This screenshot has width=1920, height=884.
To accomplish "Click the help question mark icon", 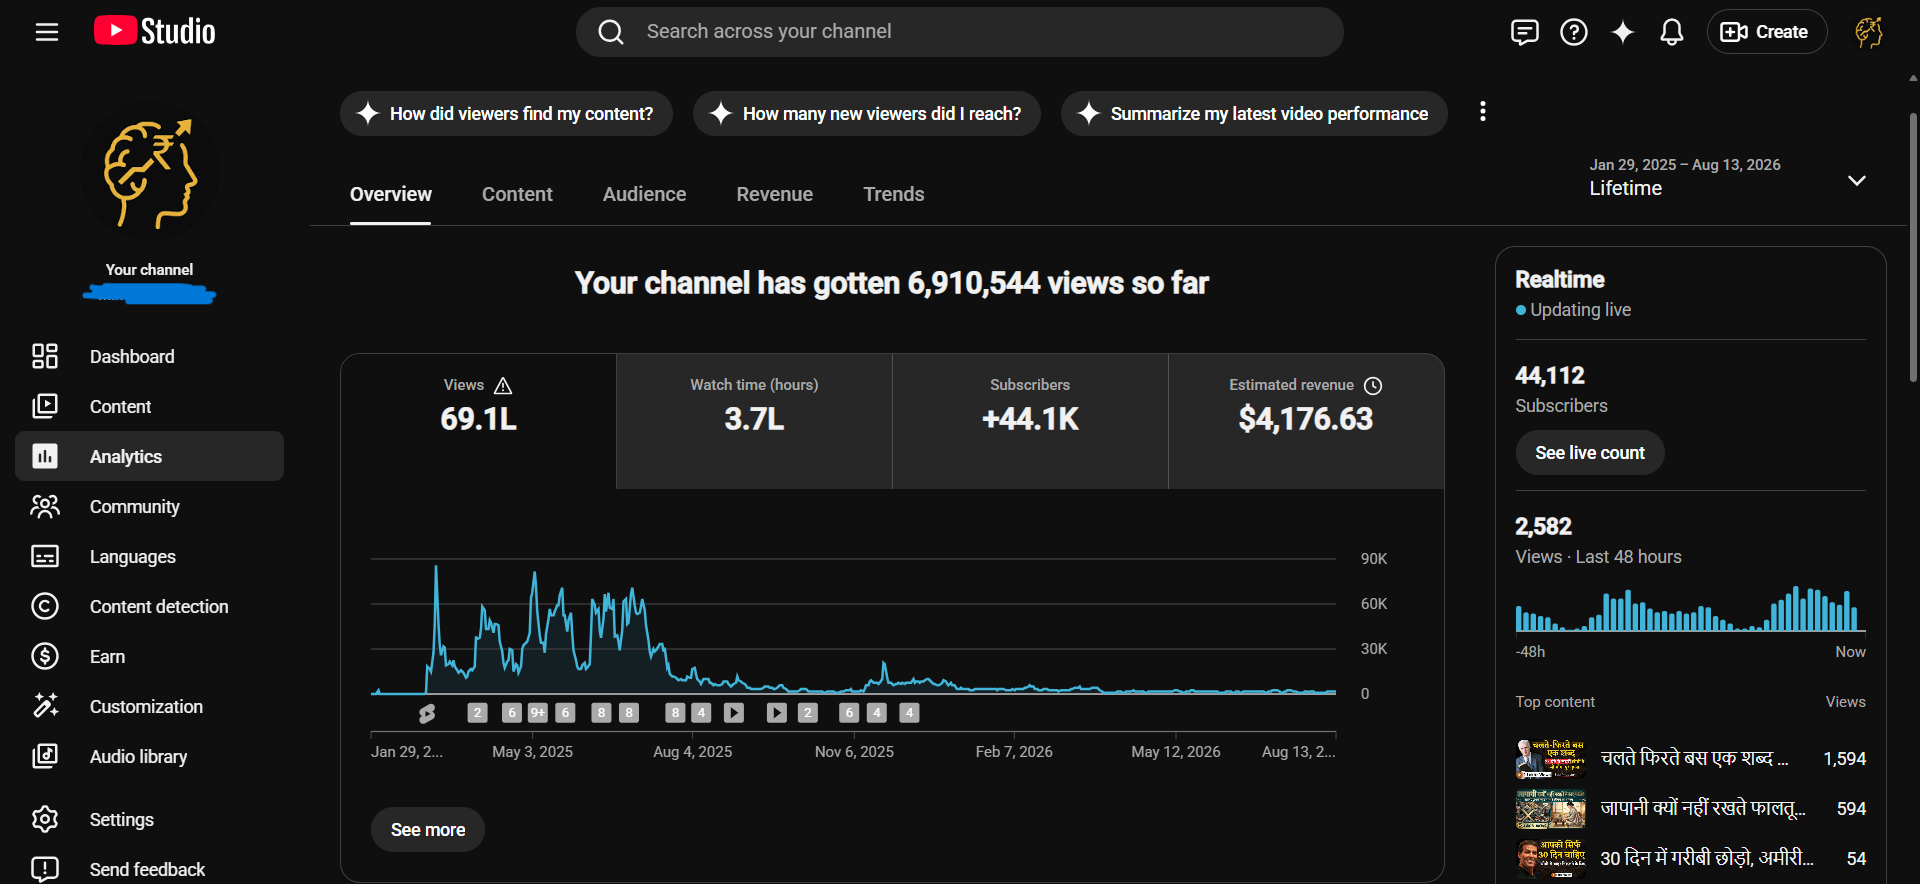I will point(1574,32).
